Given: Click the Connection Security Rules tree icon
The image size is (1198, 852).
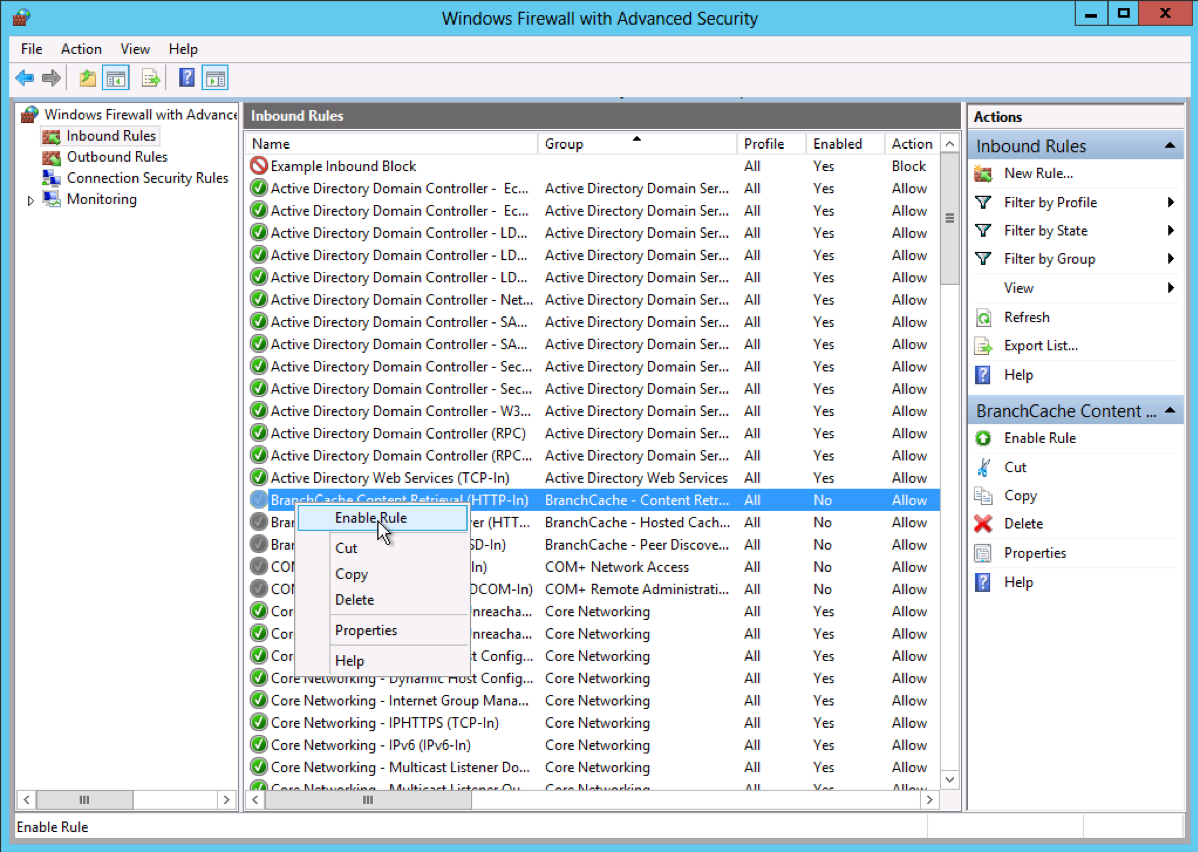Looking at the screenshot, I should (x=51, y=178).
